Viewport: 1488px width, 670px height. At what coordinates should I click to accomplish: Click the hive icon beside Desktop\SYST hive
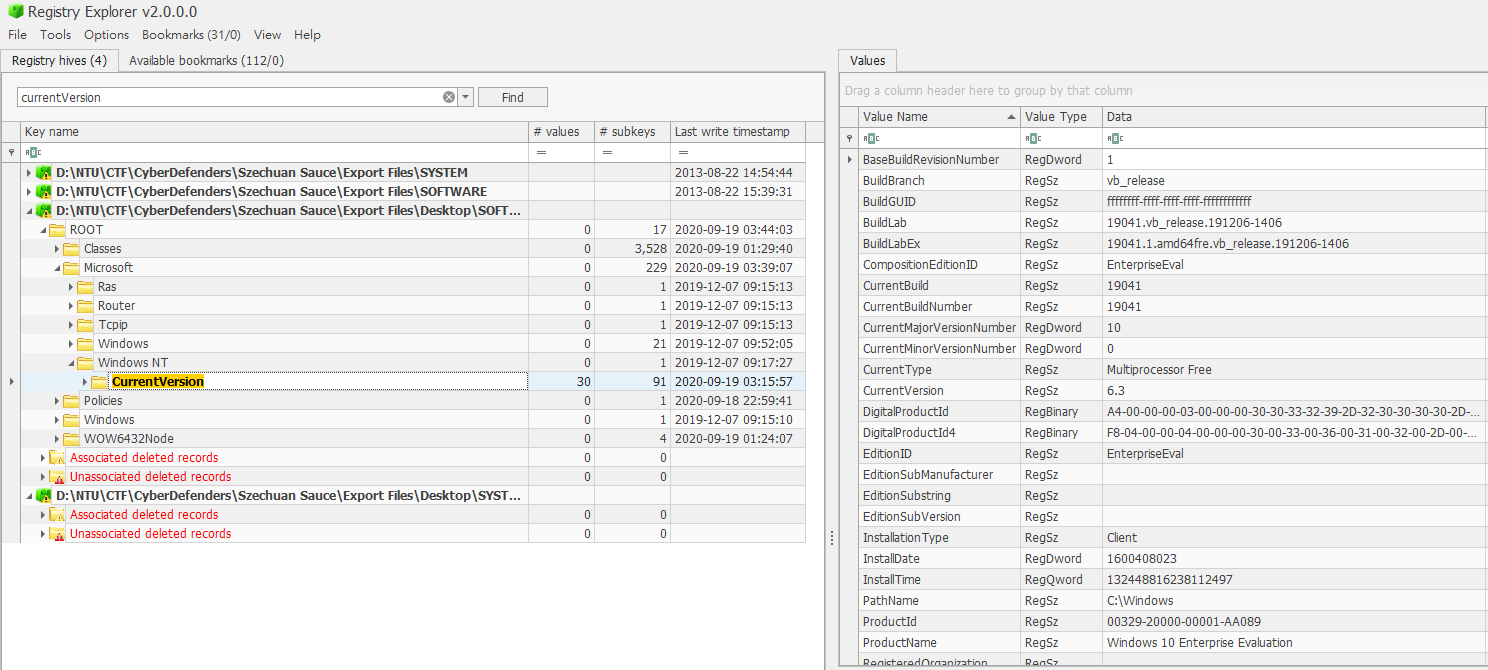[44, 496]
